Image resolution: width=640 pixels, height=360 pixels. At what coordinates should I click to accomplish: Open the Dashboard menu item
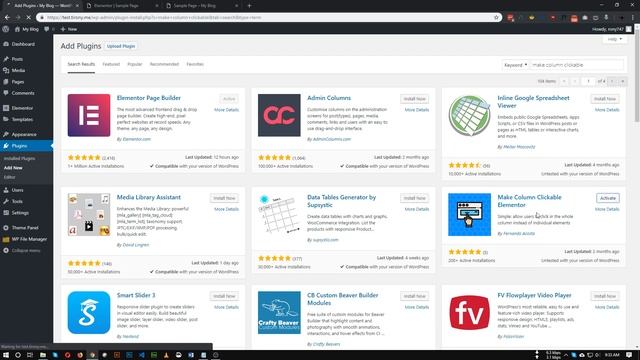pyautogui.click(x=23, y=44)
